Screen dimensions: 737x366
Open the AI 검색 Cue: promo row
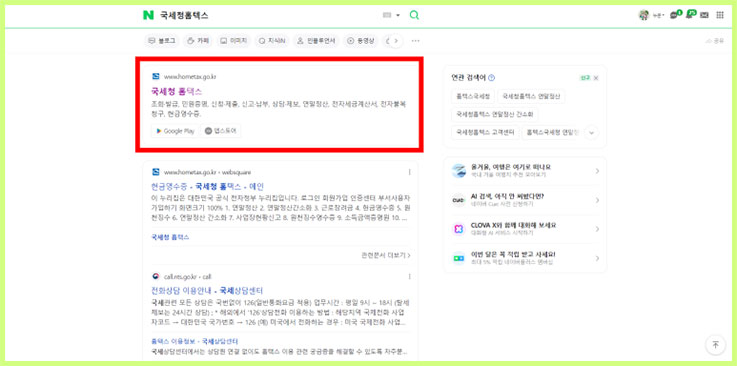525,200
